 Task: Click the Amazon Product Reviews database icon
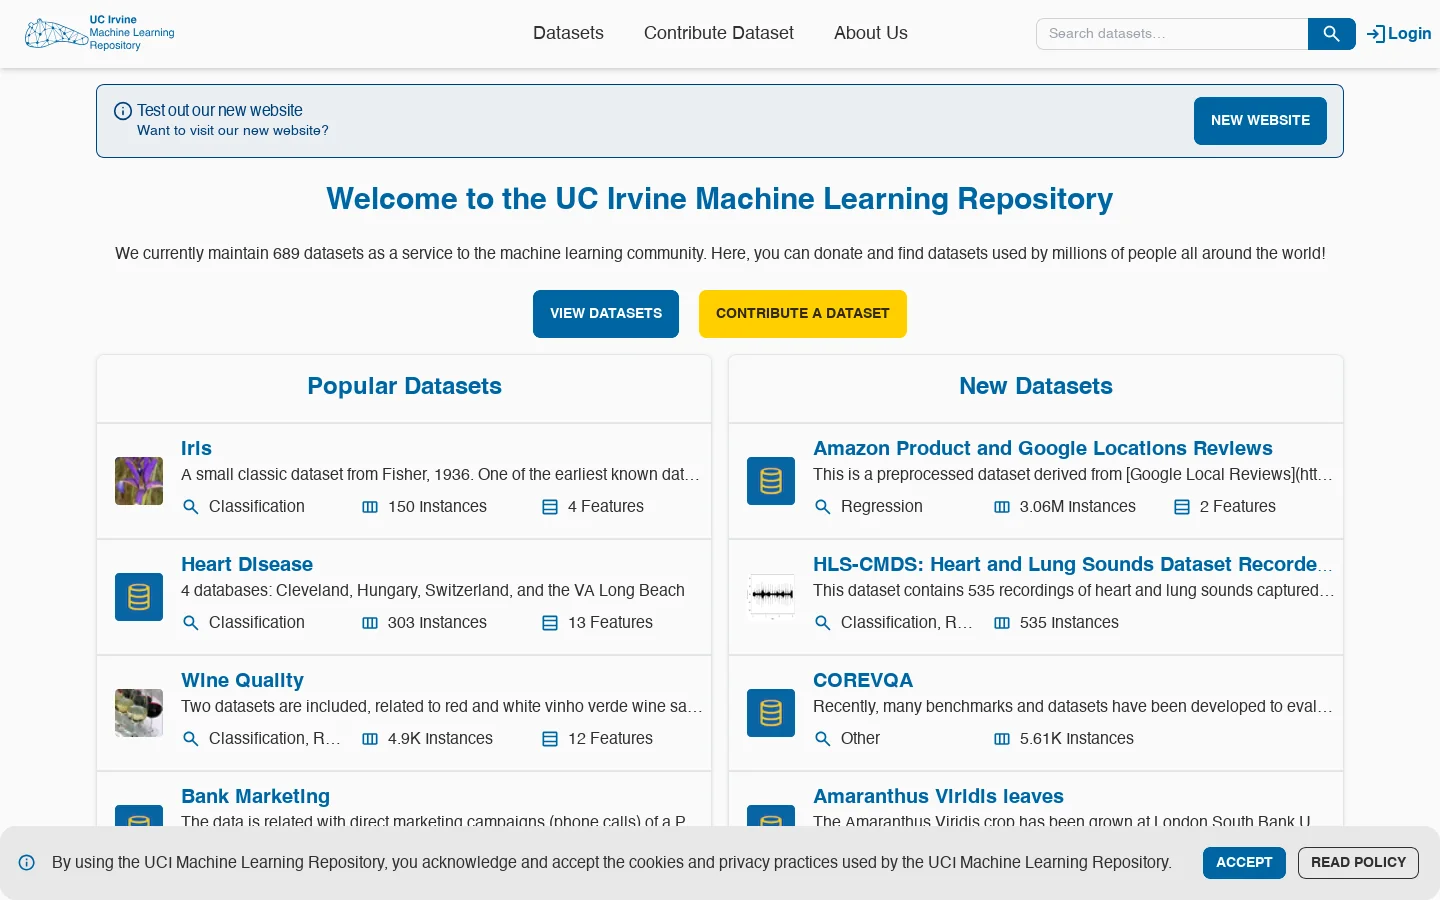tap(771, 481)
